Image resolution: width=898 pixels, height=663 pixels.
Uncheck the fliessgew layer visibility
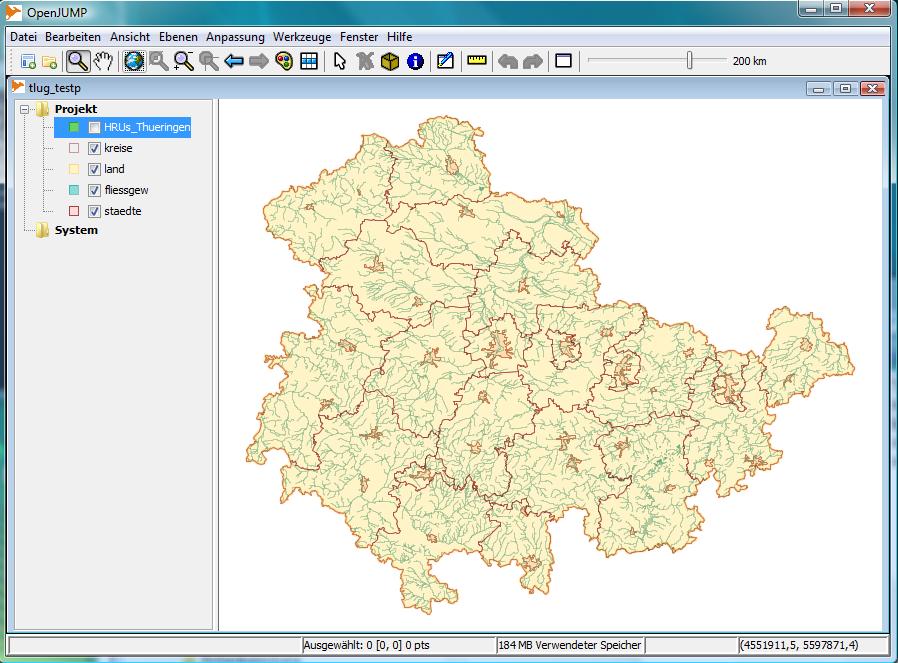pos(94,190)
